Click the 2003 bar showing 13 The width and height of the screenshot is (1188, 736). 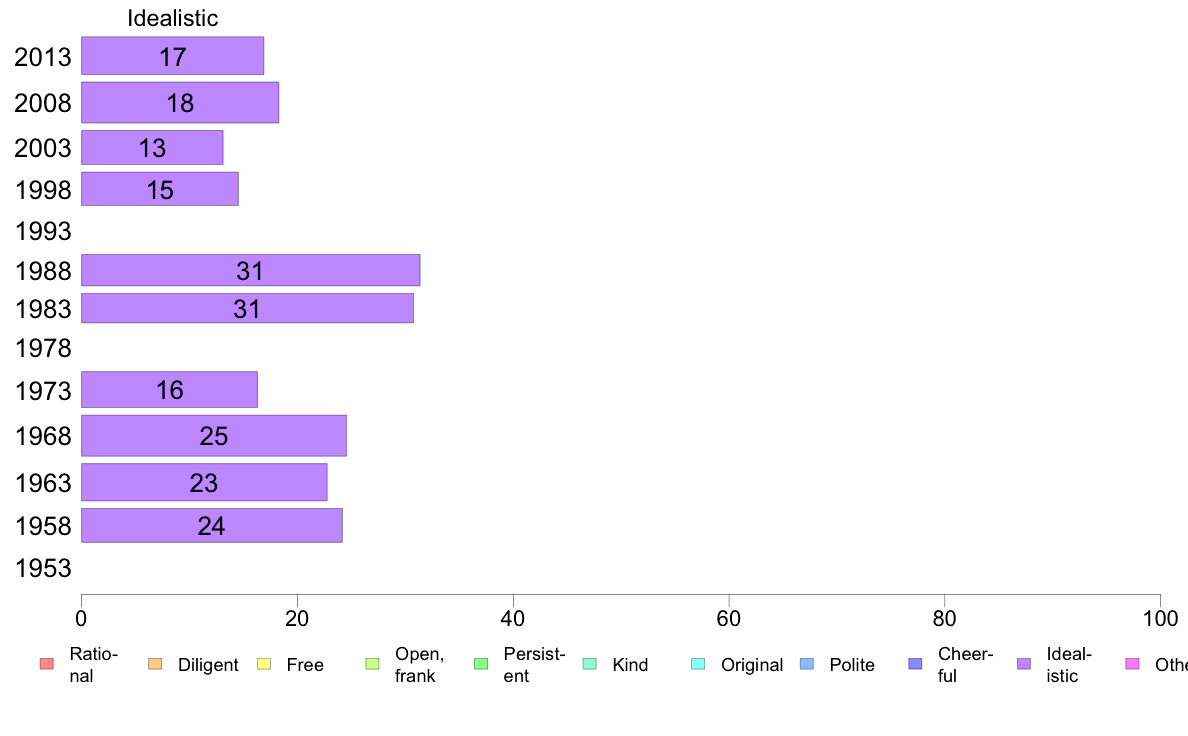[152, 147]
